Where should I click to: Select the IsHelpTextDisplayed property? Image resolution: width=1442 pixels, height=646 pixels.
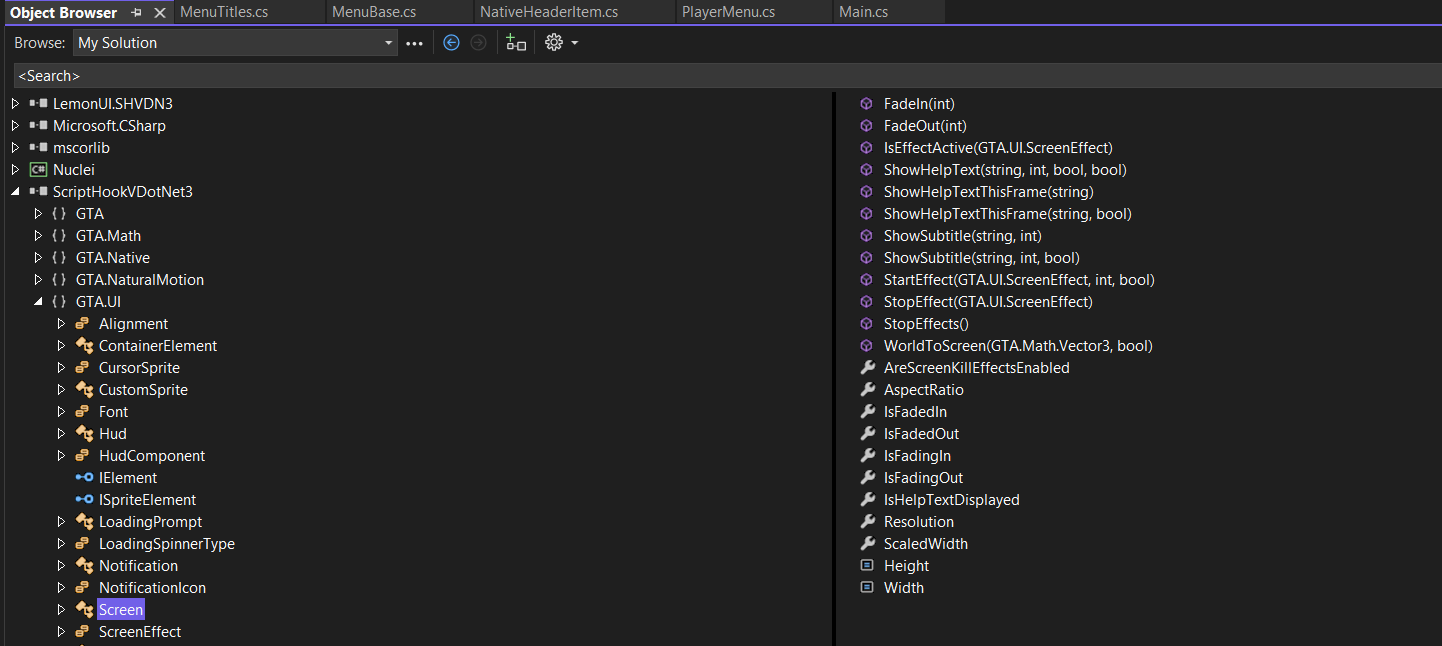[952, 500]
